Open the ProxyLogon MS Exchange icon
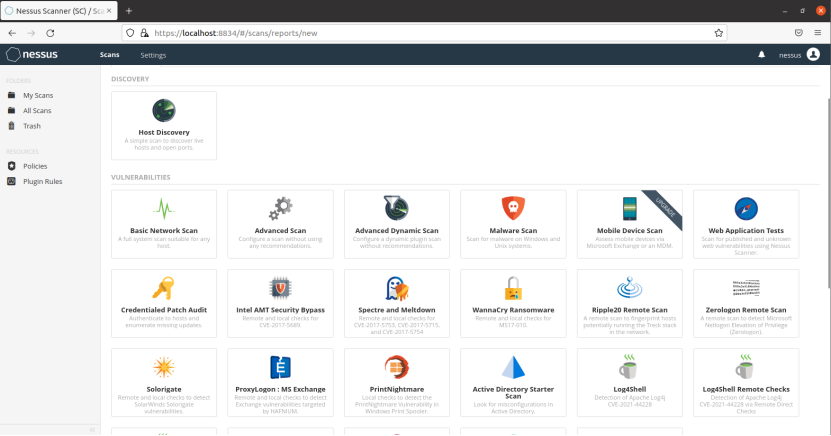831x436 pixels. [280, 367]
